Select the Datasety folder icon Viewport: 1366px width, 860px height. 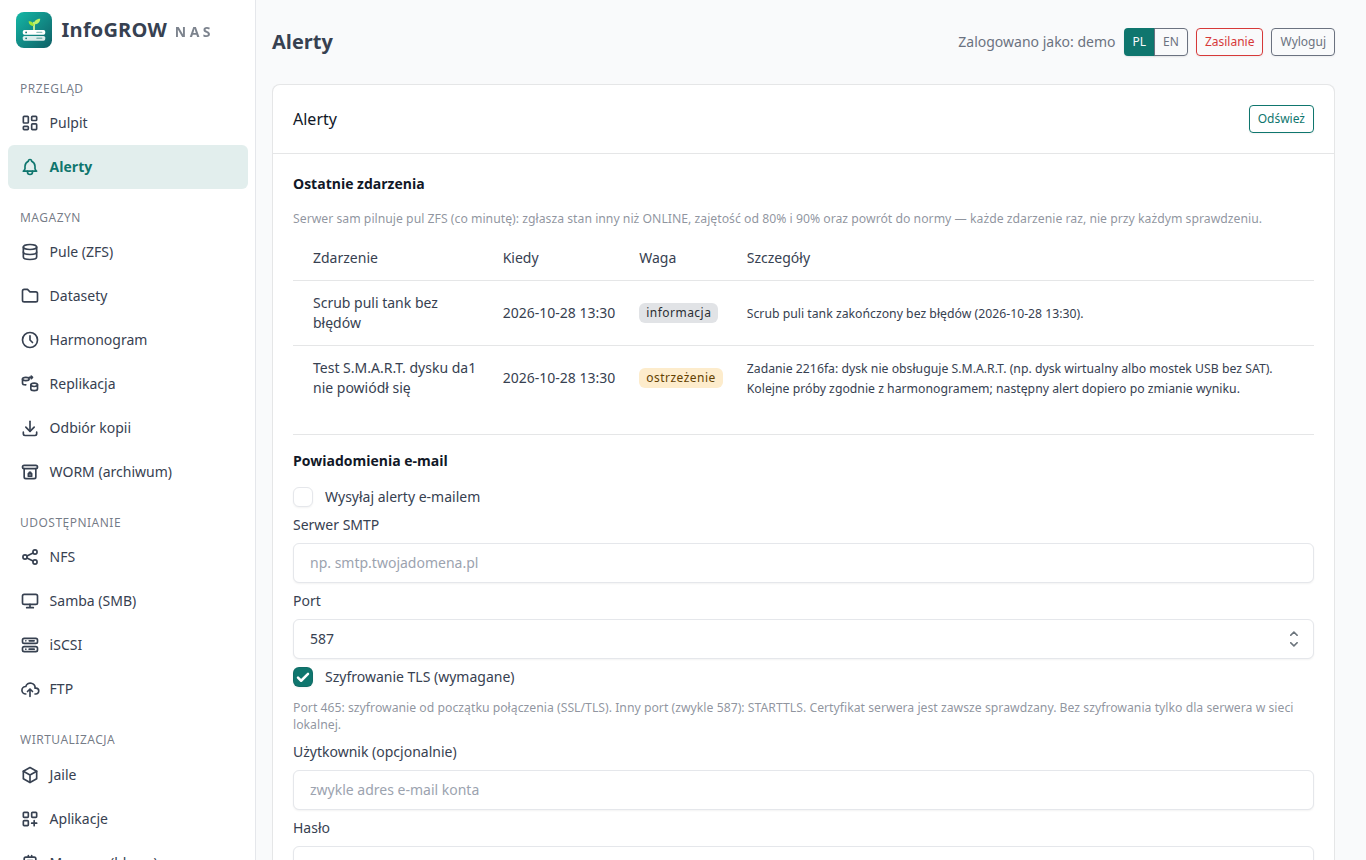click(30, 296)
